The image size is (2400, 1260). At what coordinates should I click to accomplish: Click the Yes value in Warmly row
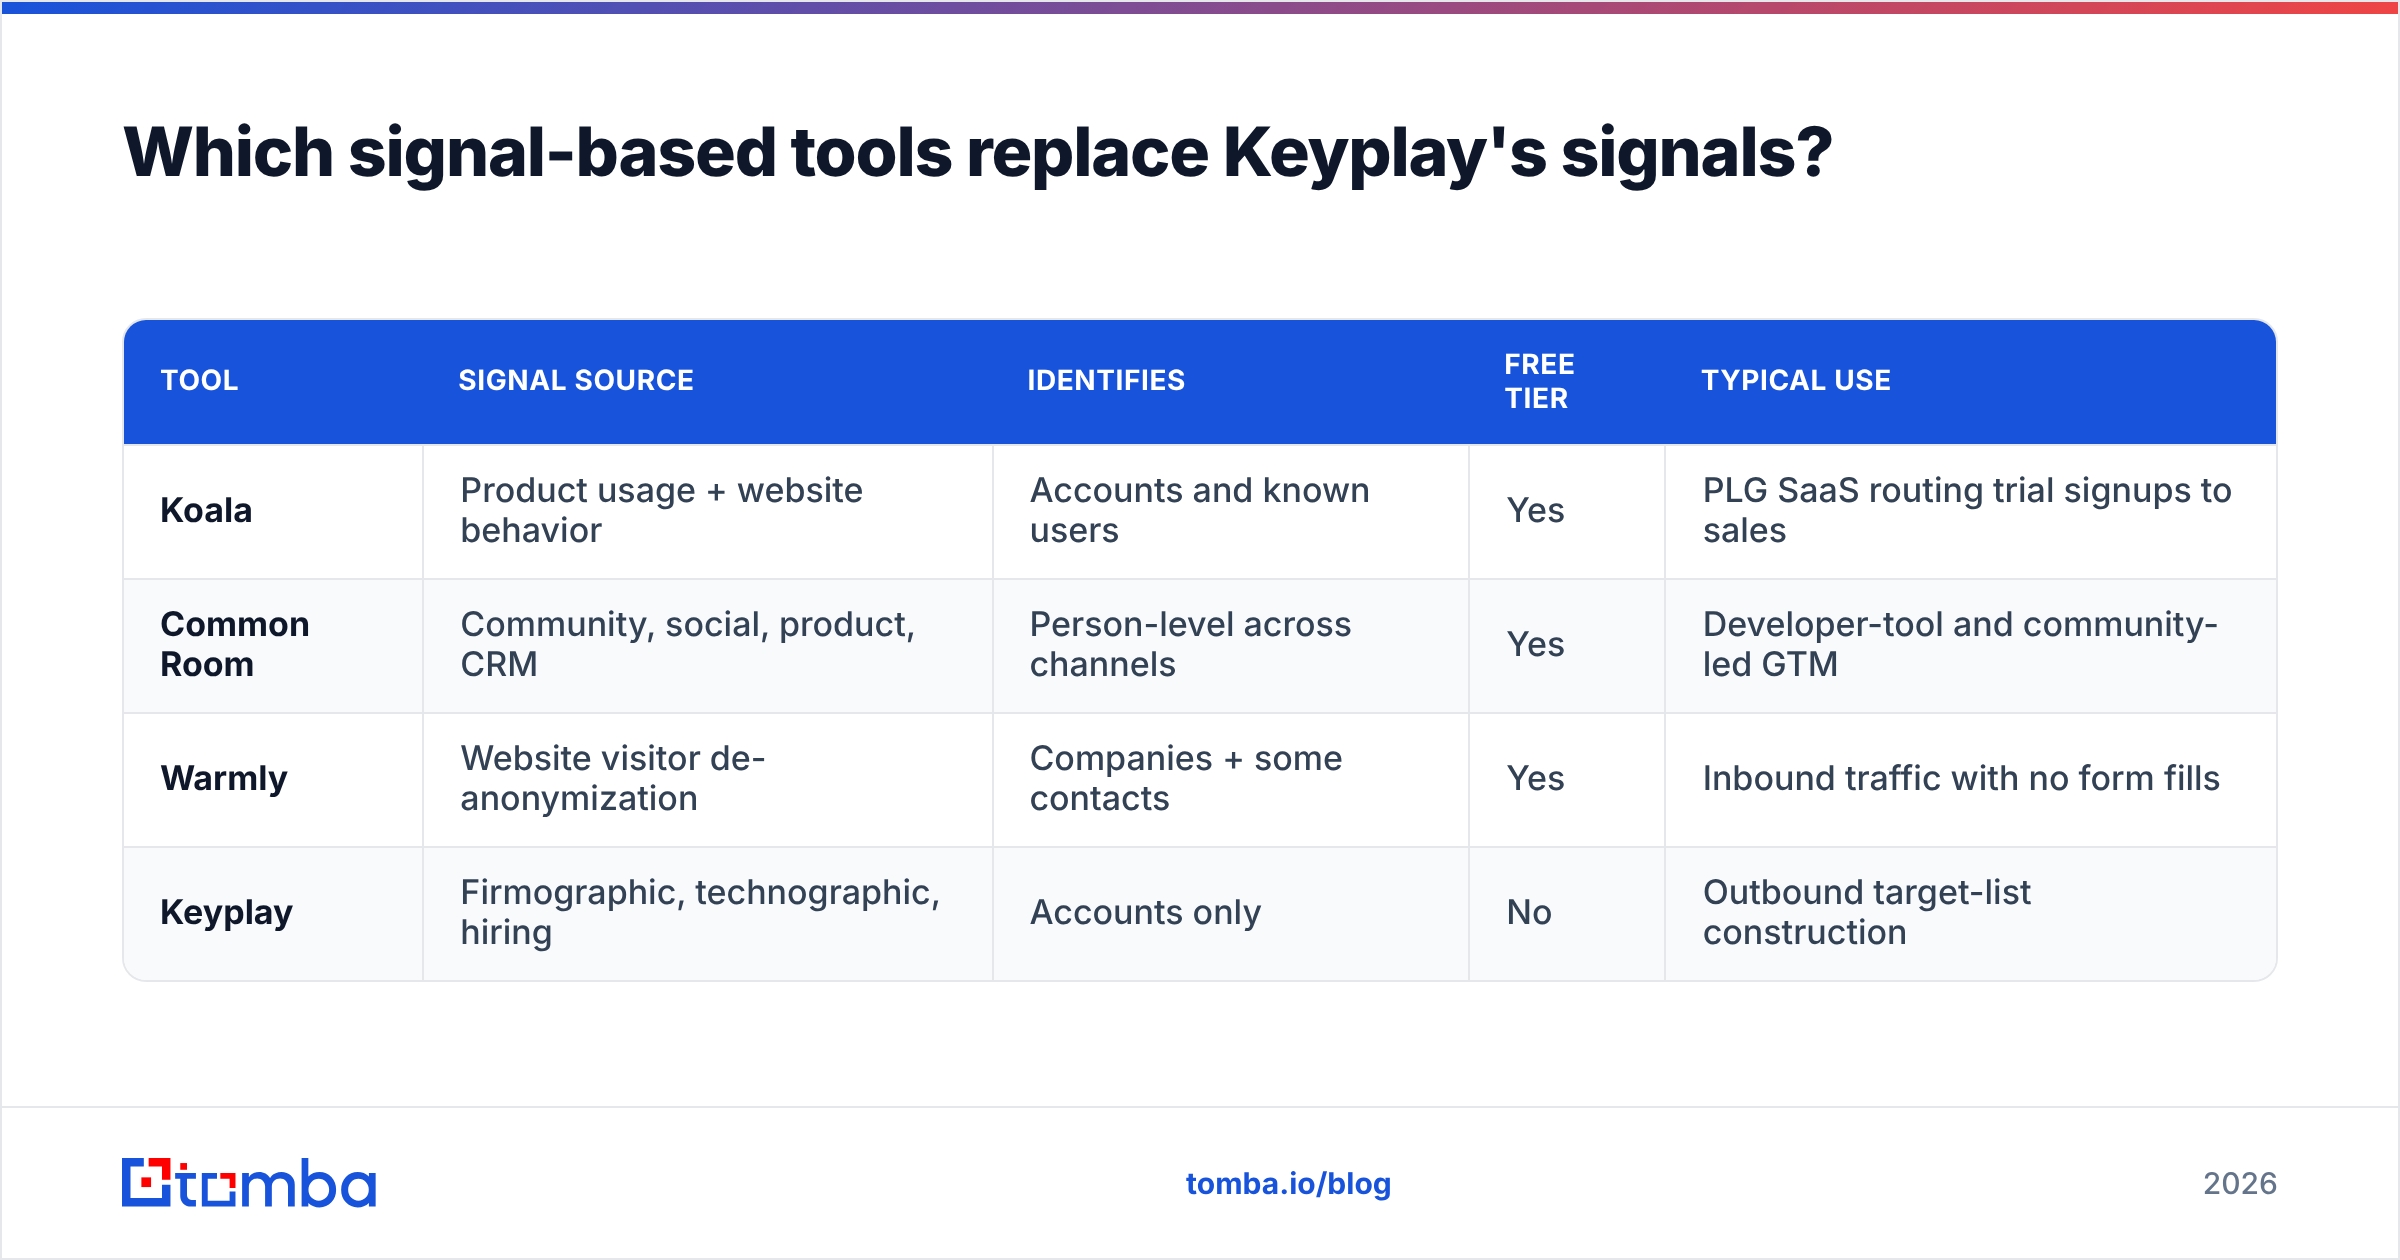(x=1535, y=779)
